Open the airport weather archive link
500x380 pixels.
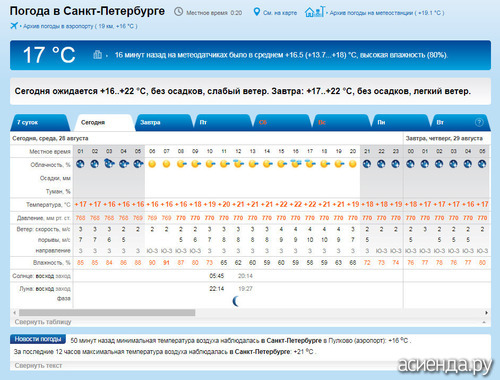pos(80,26)
